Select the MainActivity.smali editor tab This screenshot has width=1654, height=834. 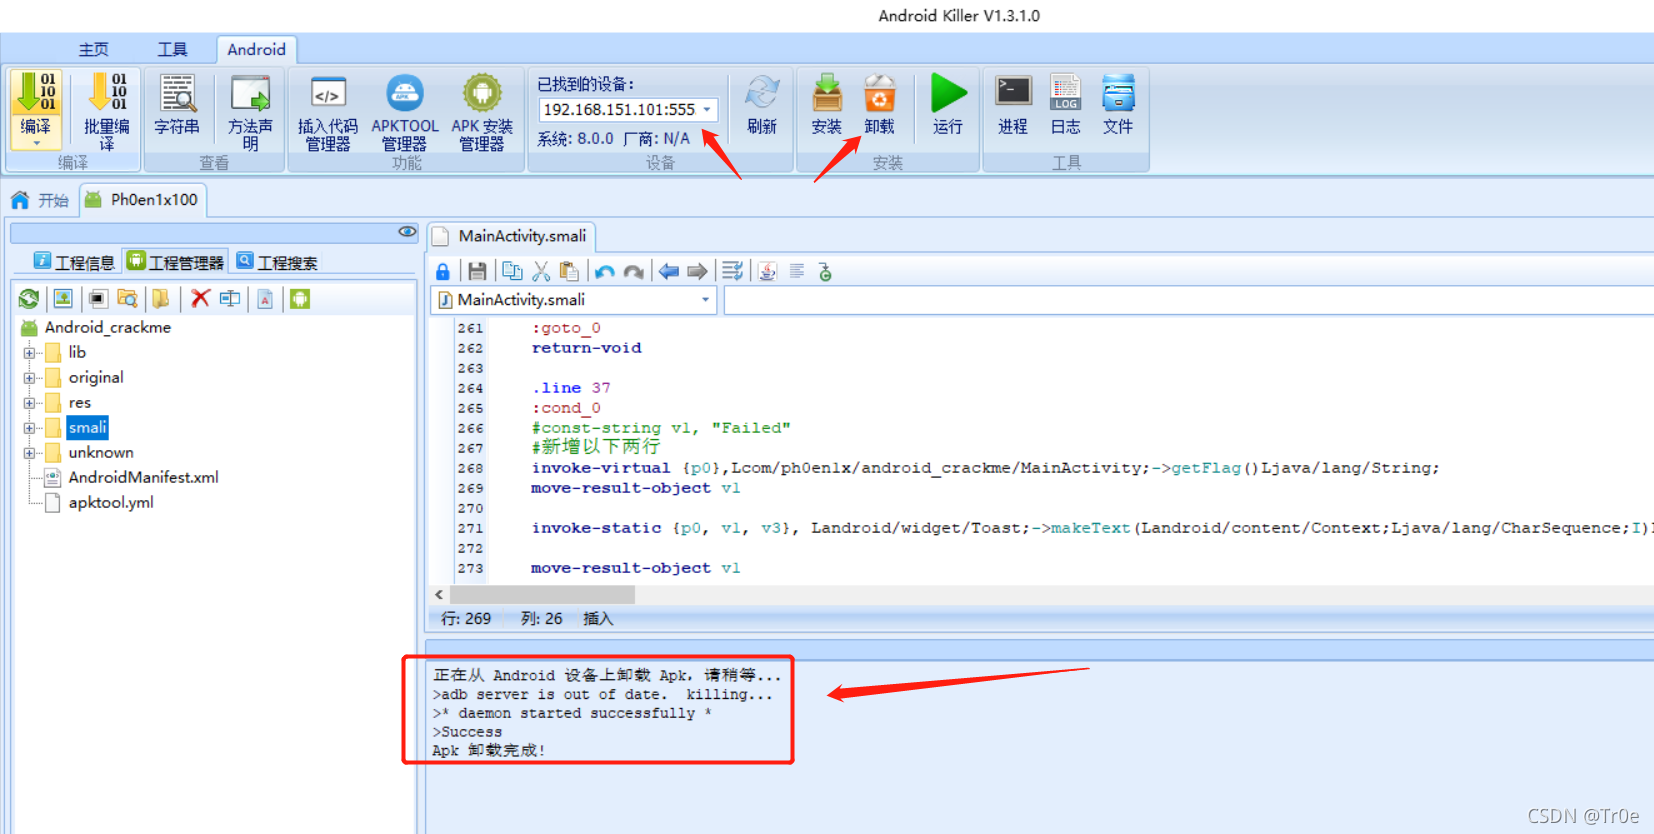(512, 236)
